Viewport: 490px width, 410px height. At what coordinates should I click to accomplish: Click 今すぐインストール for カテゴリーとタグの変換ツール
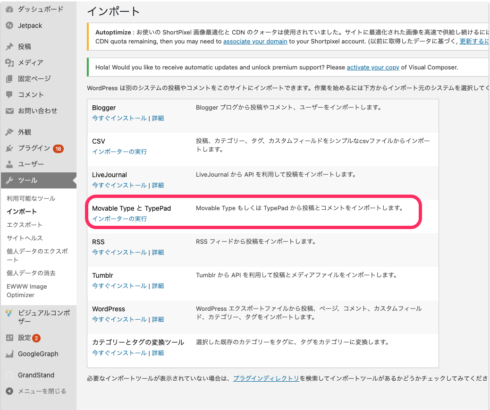click(x=119, y=353)
